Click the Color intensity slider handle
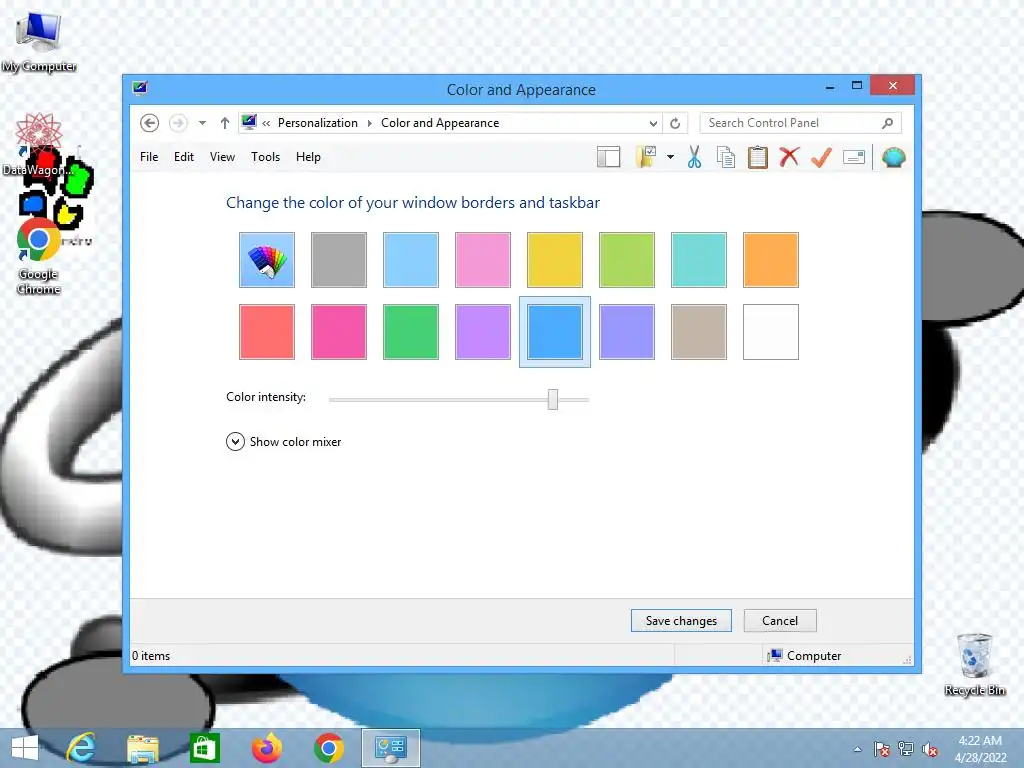1024x768 pixels. [x=553, y=399]
